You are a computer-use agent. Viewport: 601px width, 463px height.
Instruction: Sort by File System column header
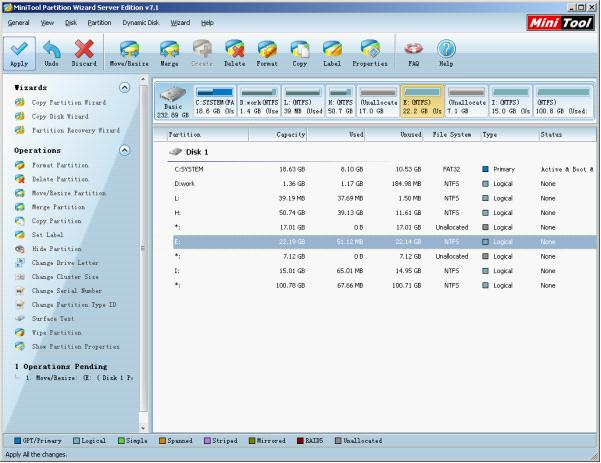452,135
